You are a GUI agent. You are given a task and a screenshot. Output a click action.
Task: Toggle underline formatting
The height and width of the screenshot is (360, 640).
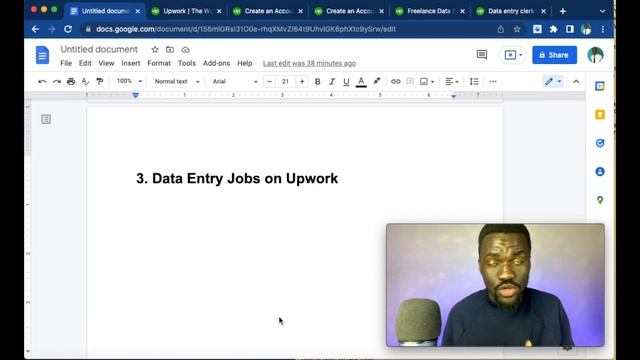tap(346, 82)
